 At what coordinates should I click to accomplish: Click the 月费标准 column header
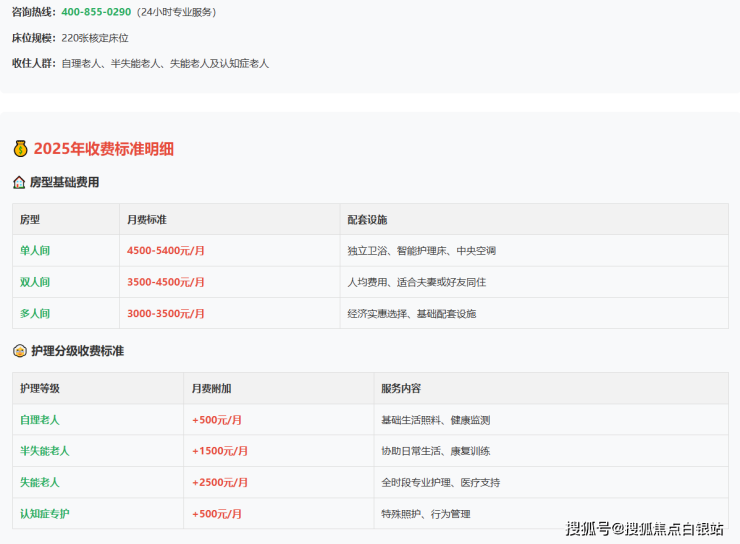[147, 220]
